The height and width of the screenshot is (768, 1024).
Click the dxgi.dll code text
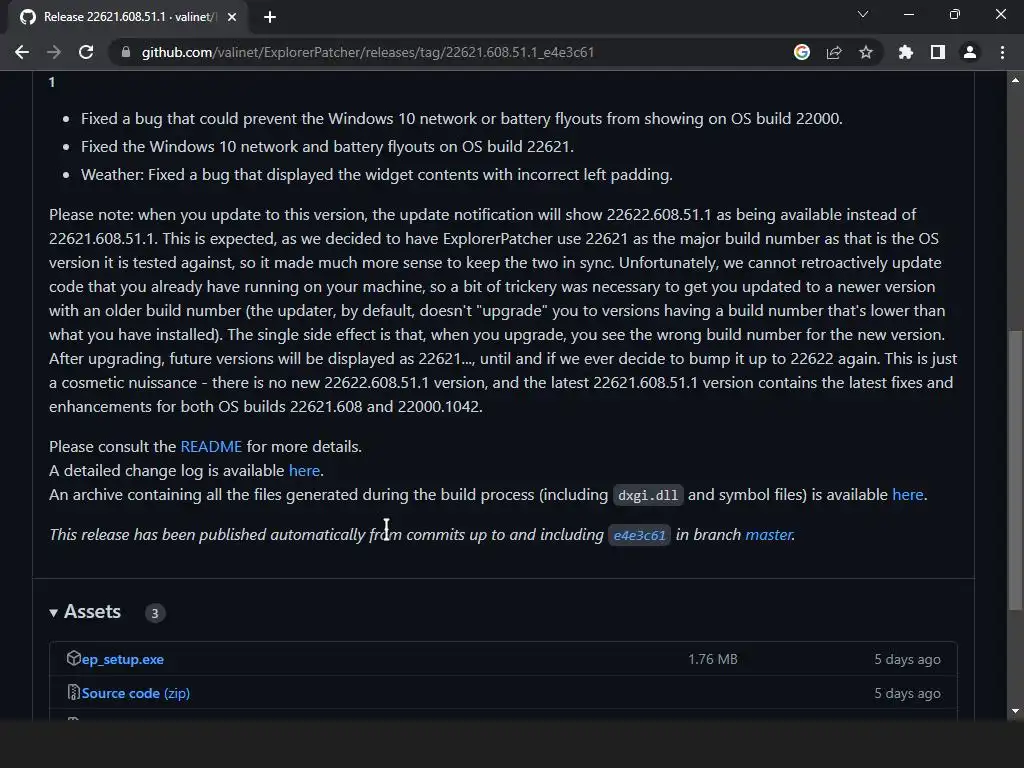click(x=648, y=496)
